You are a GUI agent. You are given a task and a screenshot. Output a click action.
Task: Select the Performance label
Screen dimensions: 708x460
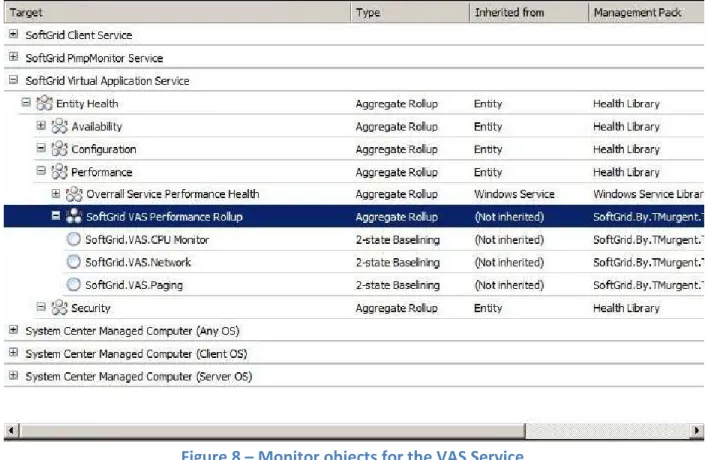(102, 172)
